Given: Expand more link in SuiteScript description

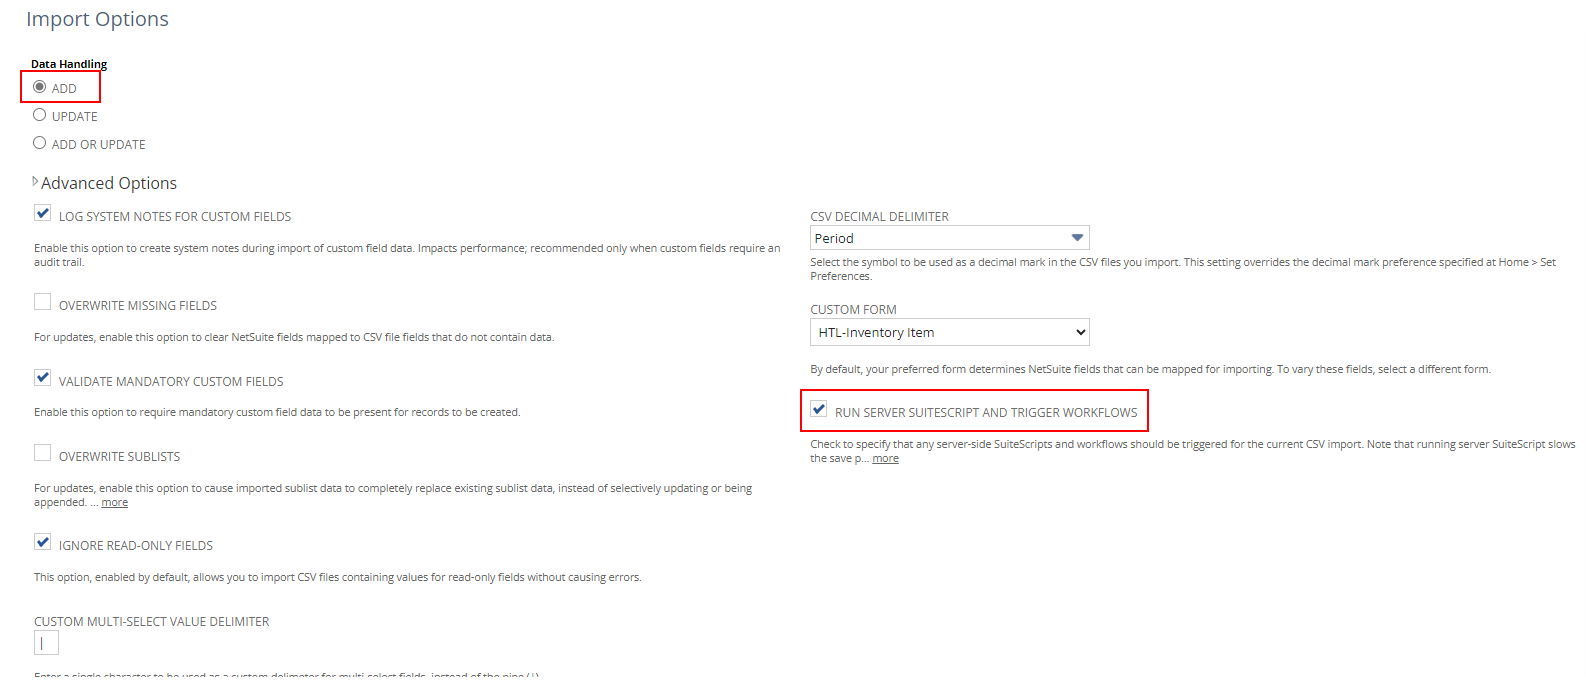Looking at the screenshot, I should 885,459.
